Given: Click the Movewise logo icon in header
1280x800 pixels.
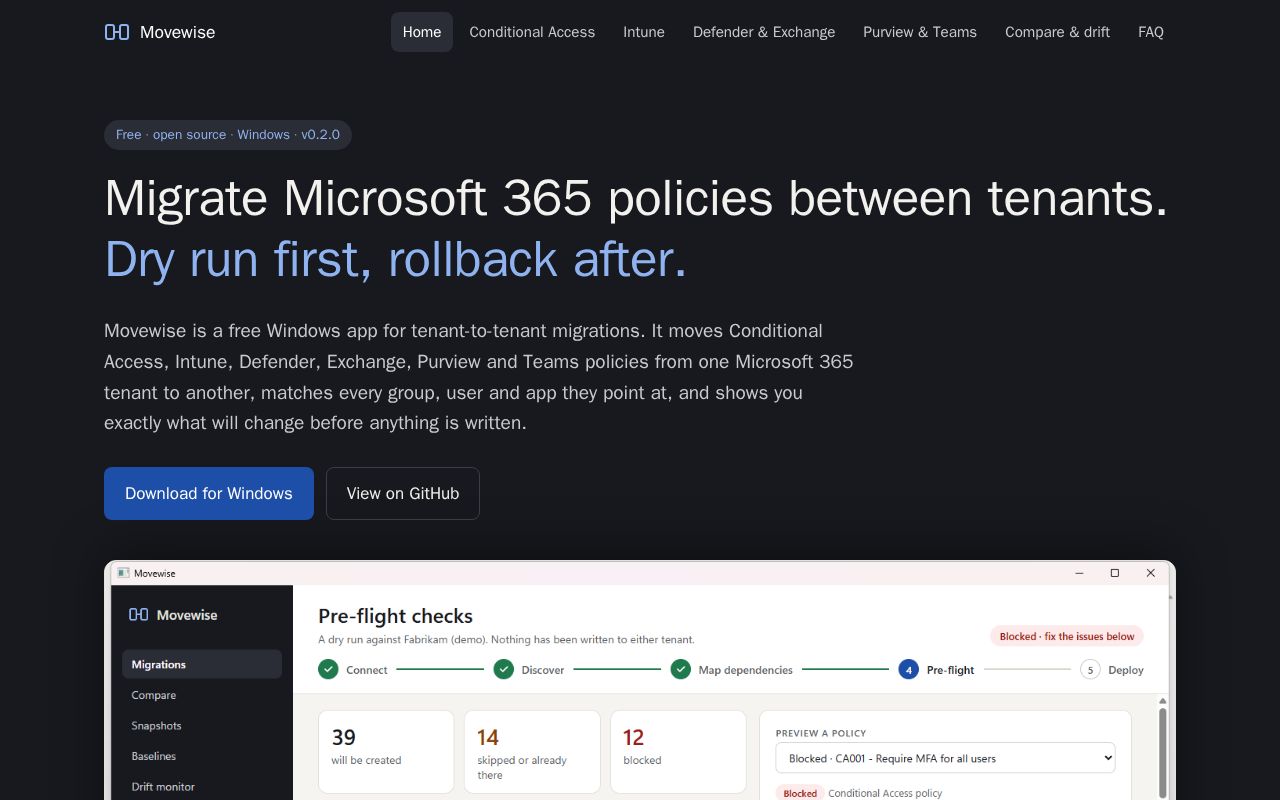Looking at the screenshot, I should pyautogui.click(x=117, y=32).
